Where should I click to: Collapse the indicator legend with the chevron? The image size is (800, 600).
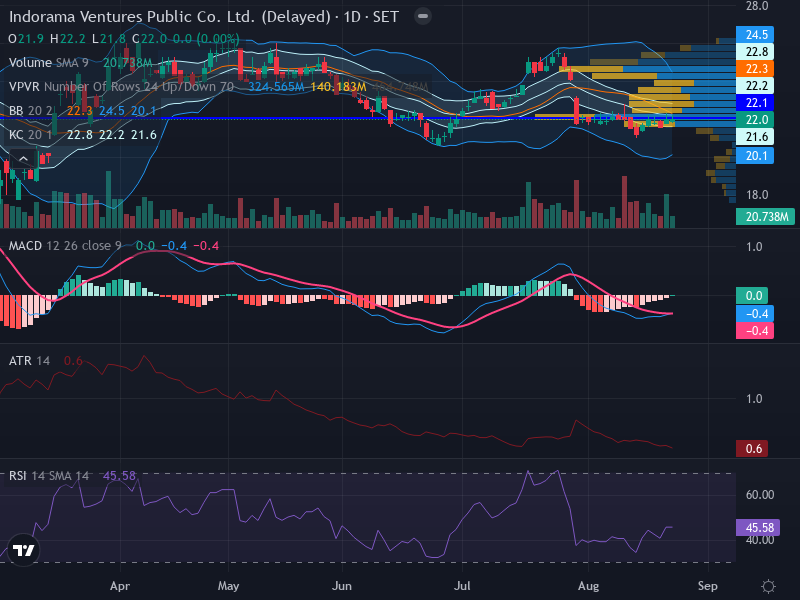click(23, 159)
